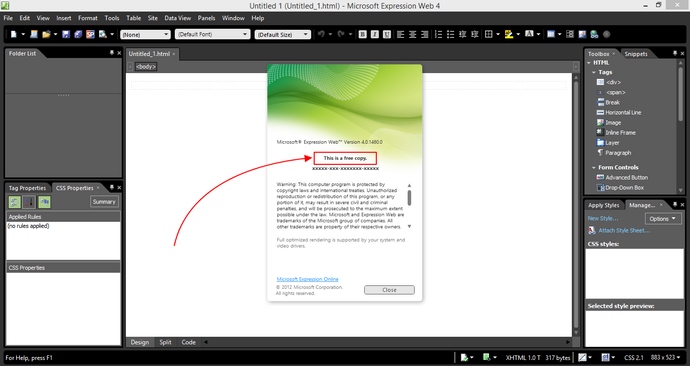This screenshot has height=366, width=690.
Task: Select the body tag in quick tag bar
Action: tap(146, 66)
